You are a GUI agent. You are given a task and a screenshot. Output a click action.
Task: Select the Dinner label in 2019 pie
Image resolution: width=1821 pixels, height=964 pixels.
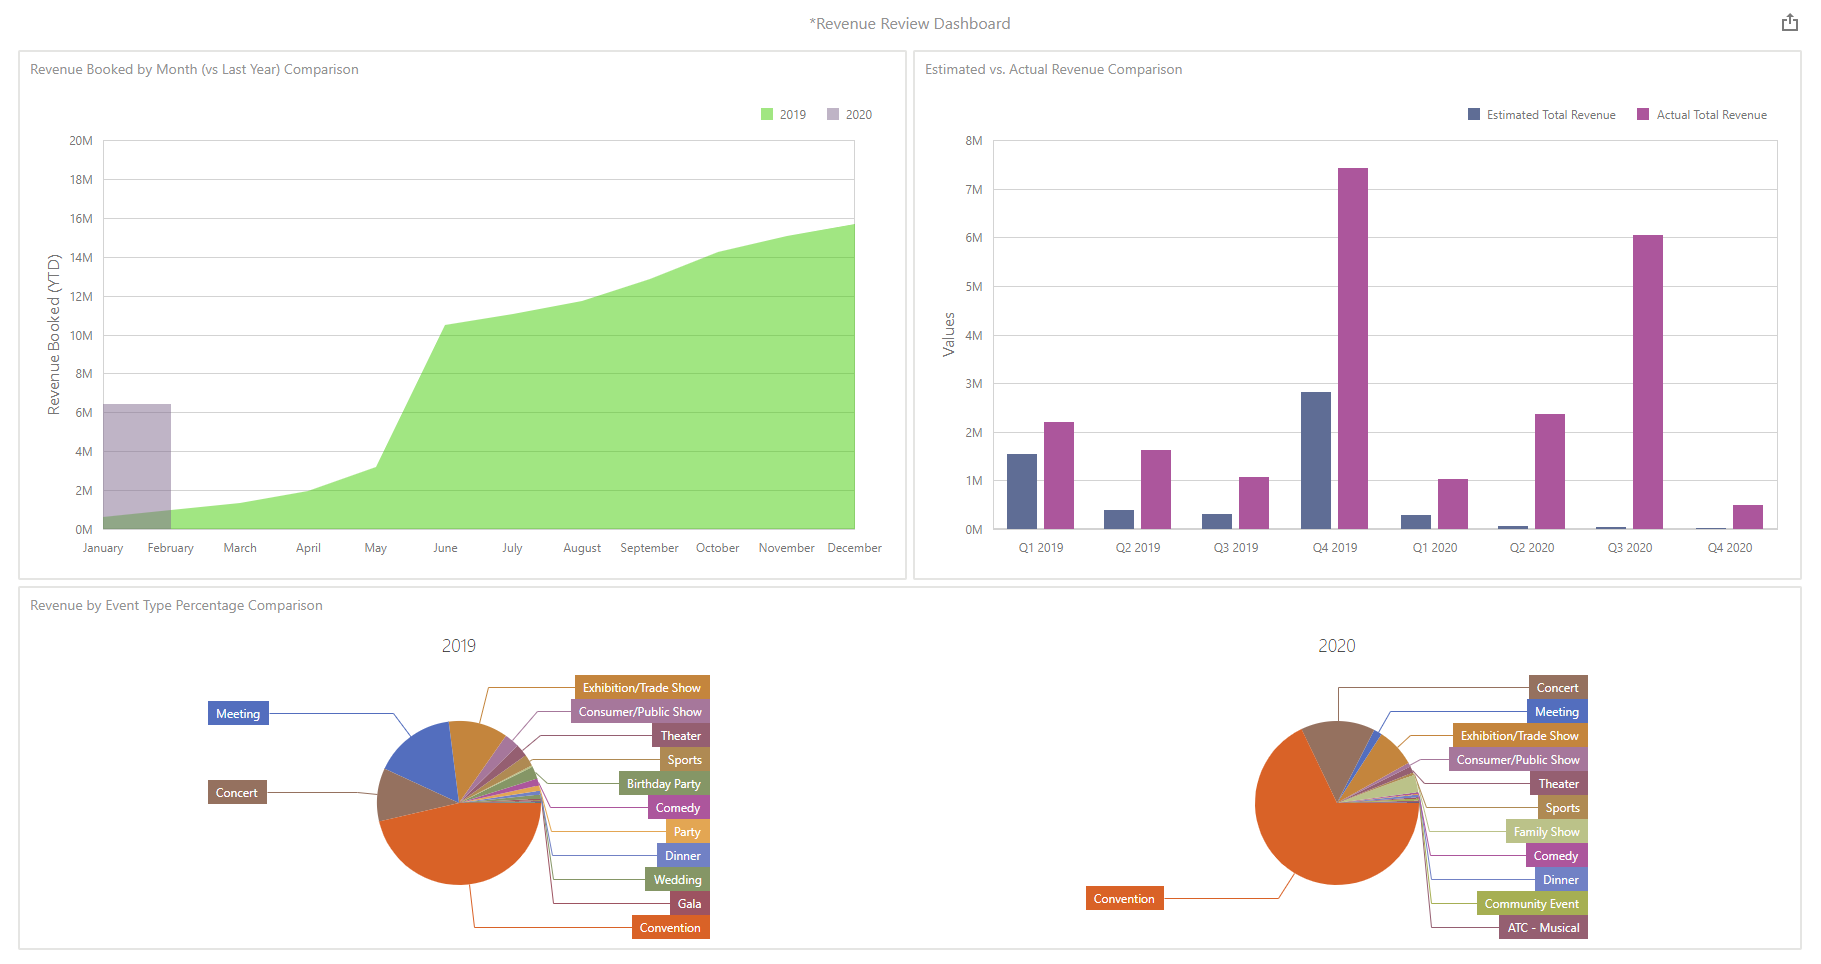(683, 855)
